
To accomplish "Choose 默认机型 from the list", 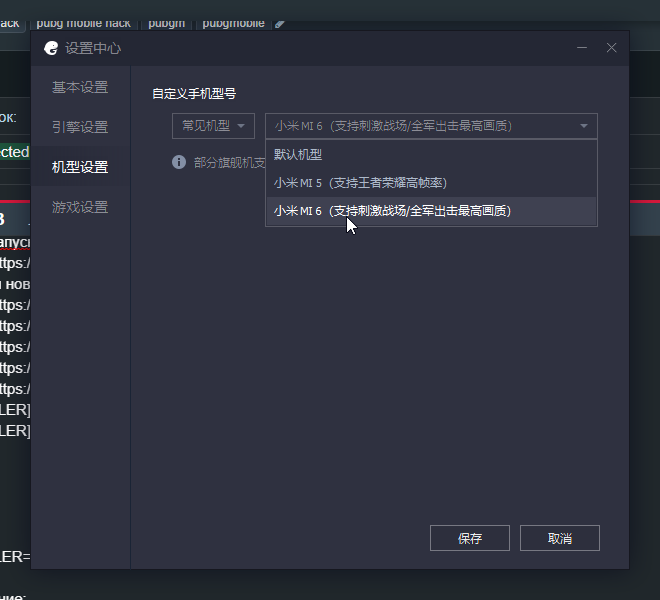I will pyautogui.click(x=431, y=155).
